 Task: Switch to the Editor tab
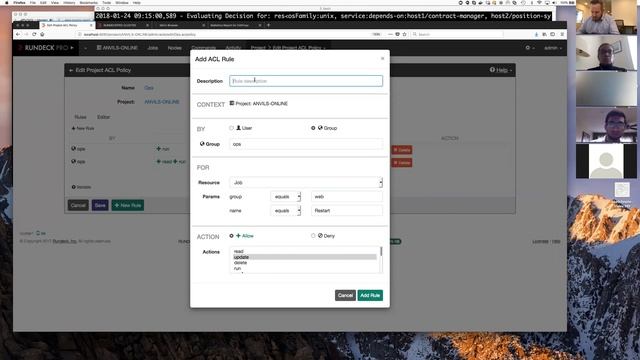coord(104,117)
